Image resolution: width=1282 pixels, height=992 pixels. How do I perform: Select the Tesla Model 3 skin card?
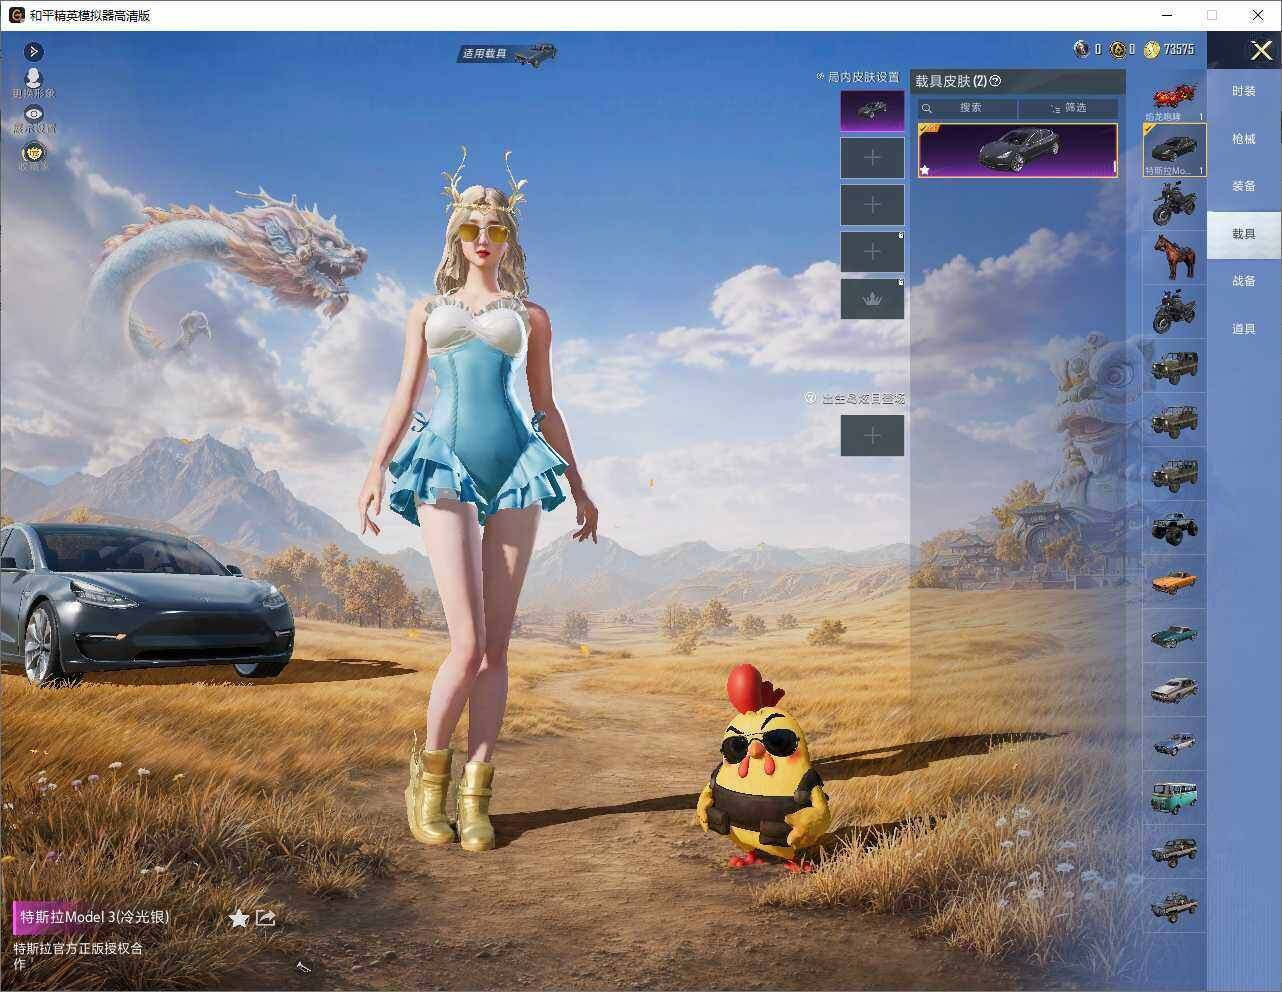pos(1018,150)
